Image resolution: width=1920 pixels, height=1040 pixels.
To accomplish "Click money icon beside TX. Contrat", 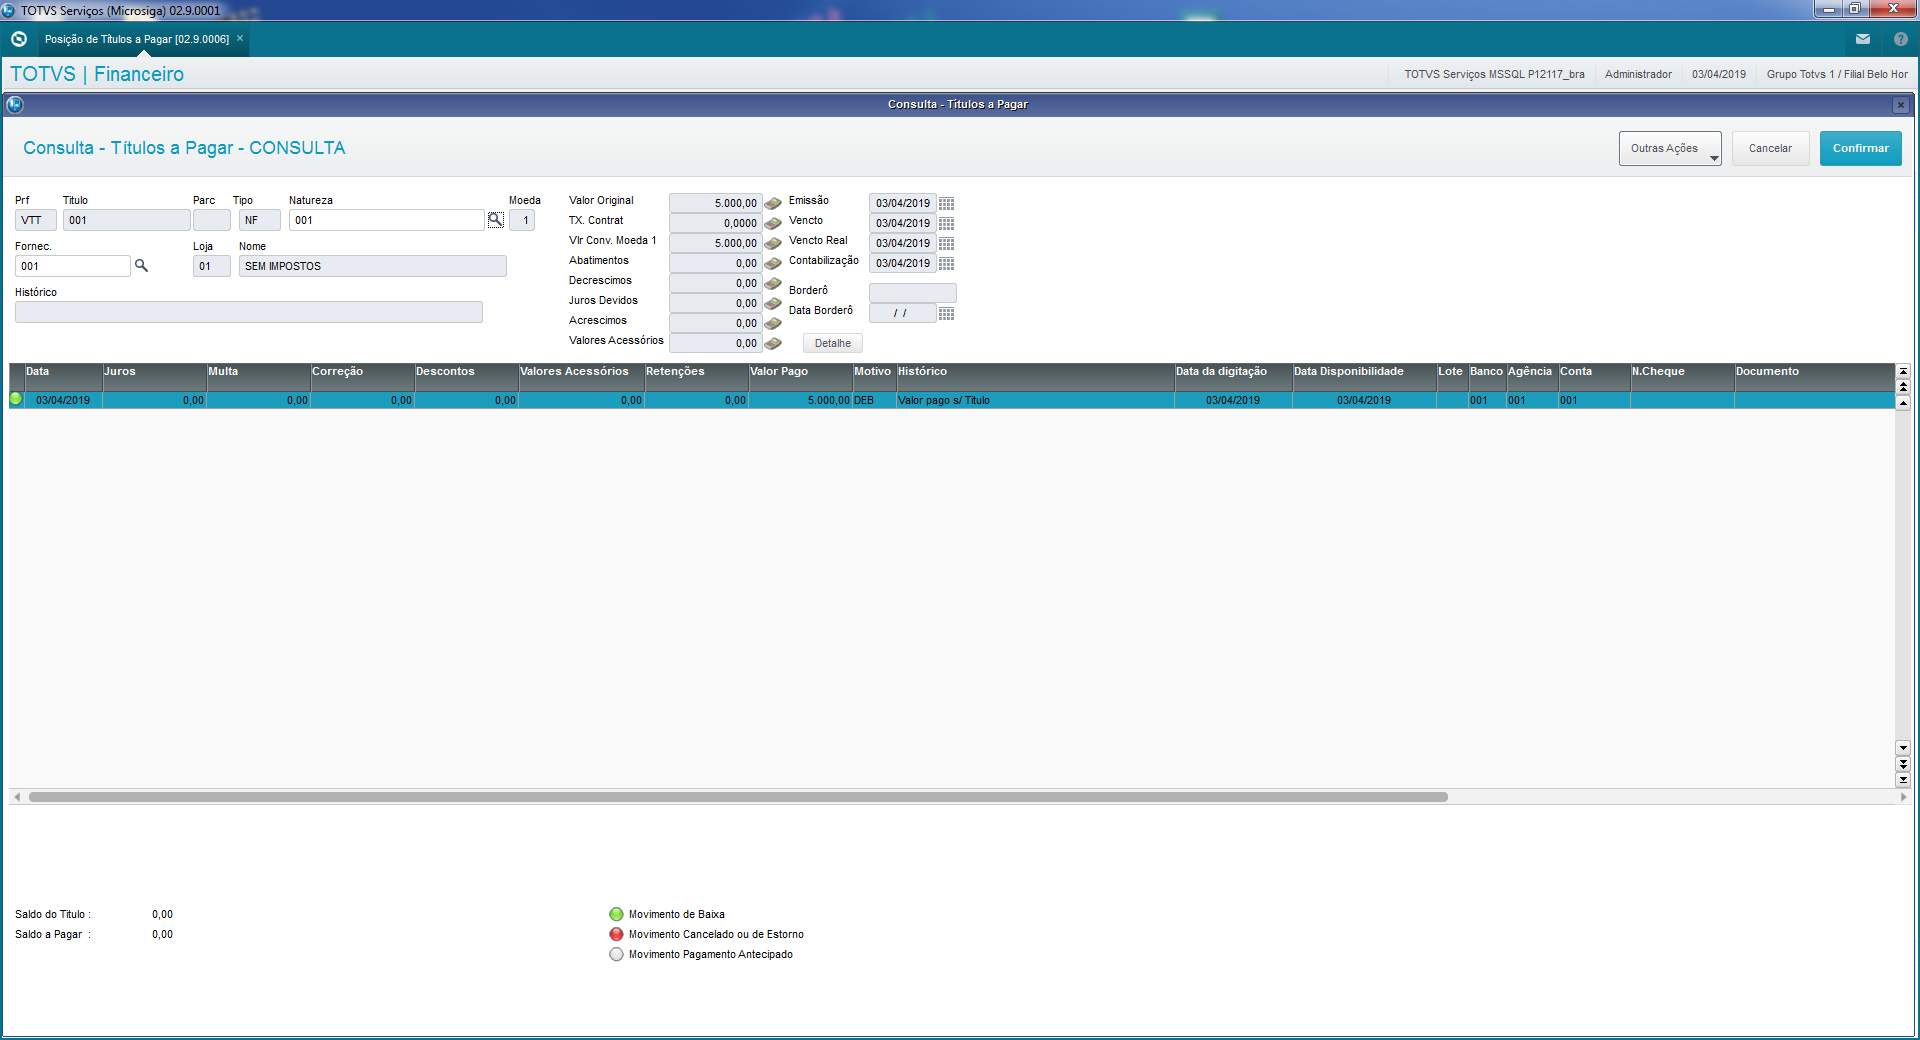I will [x=773, y=223].
